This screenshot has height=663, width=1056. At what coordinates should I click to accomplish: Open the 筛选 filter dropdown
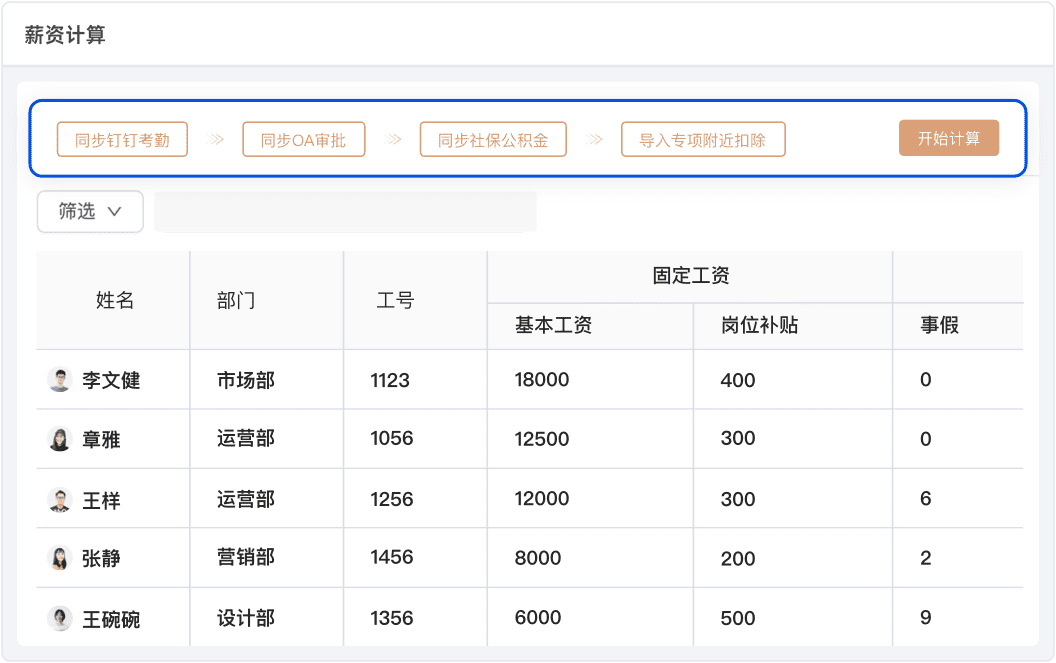coord(90,211)
